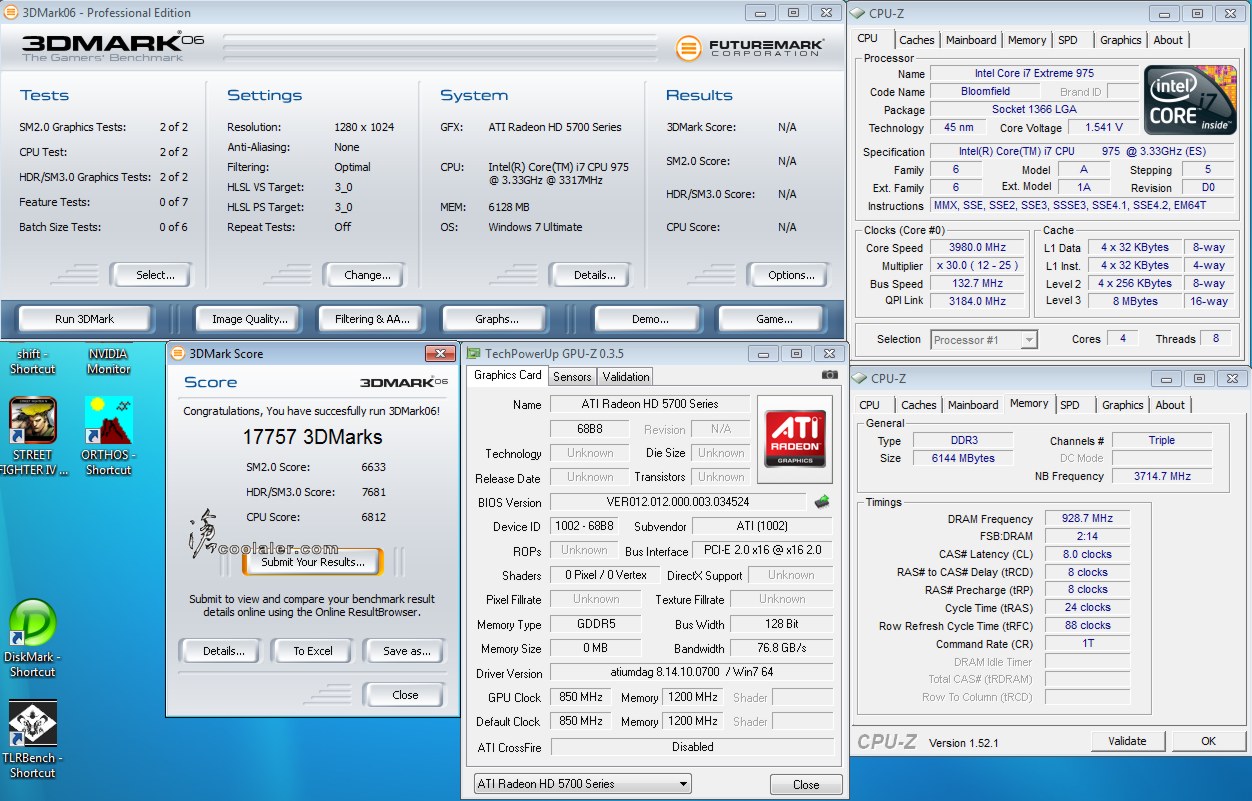Start the 3DMark06 Demo

[650, 319]
